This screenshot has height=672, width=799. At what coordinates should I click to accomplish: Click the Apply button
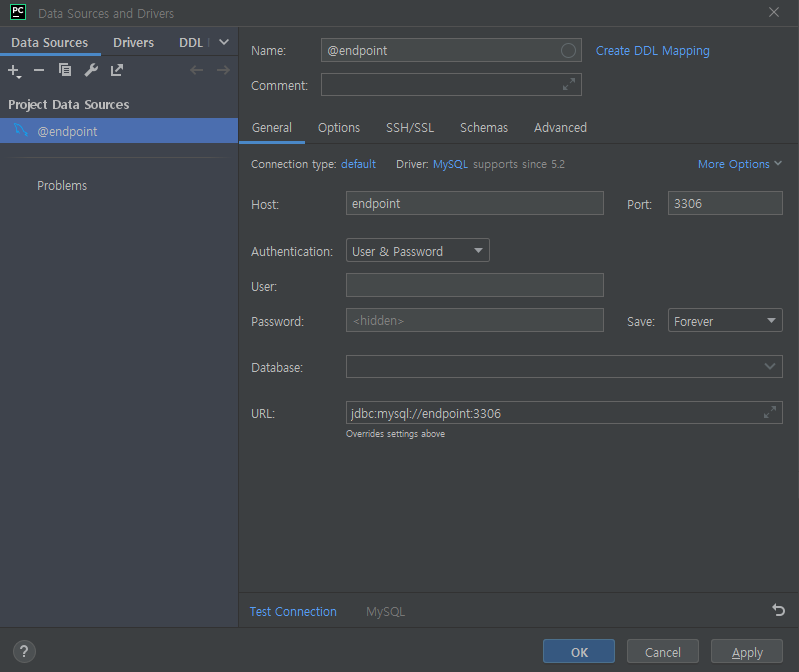coord(747,651)
